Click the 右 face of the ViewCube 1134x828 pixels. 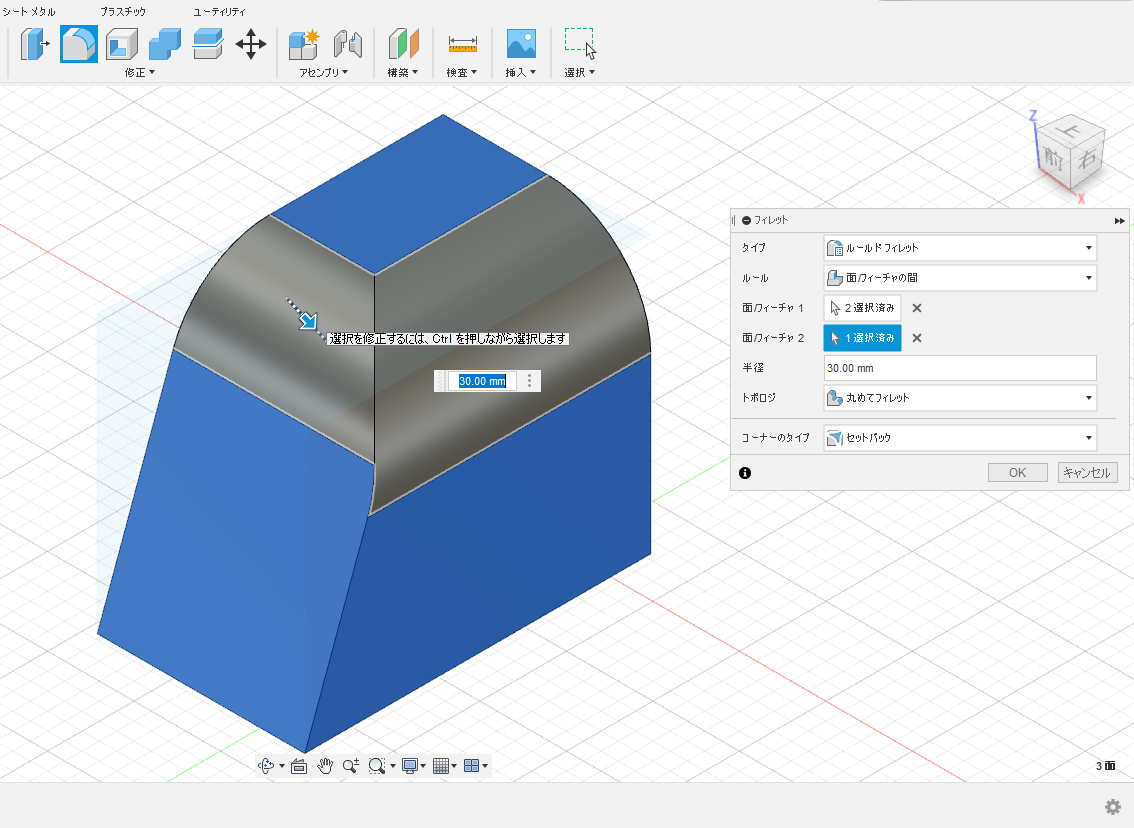[1088, 158]
